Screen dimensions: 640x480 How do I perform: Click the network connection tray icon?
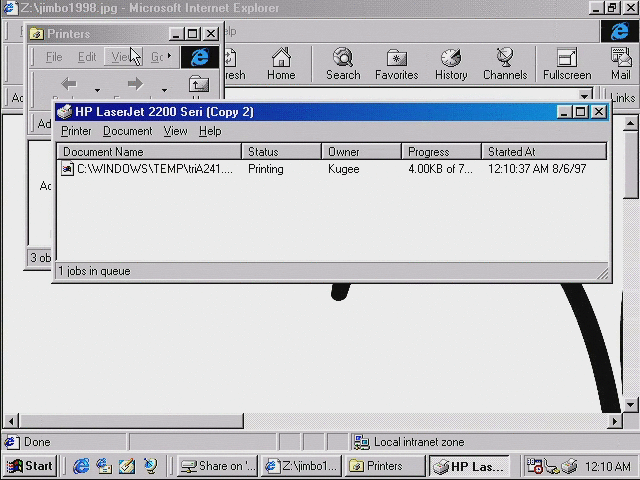pyautogui.click(x=552, y=466)
